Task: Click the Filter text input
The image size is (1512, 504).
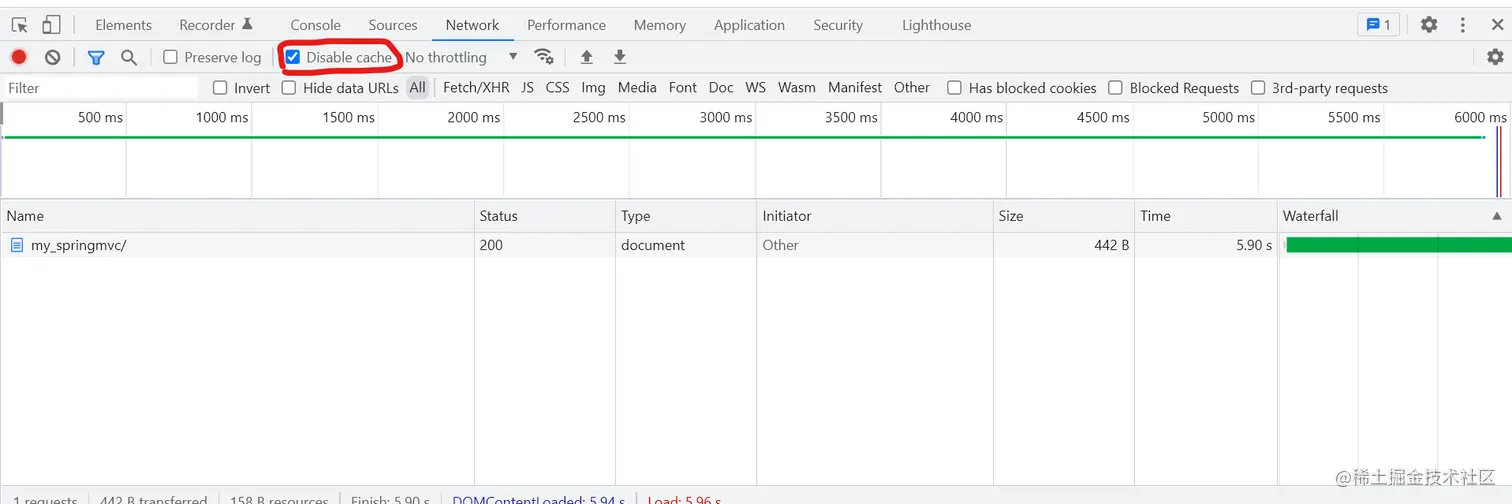Action: pyautogui.click(x=100, y=88)
